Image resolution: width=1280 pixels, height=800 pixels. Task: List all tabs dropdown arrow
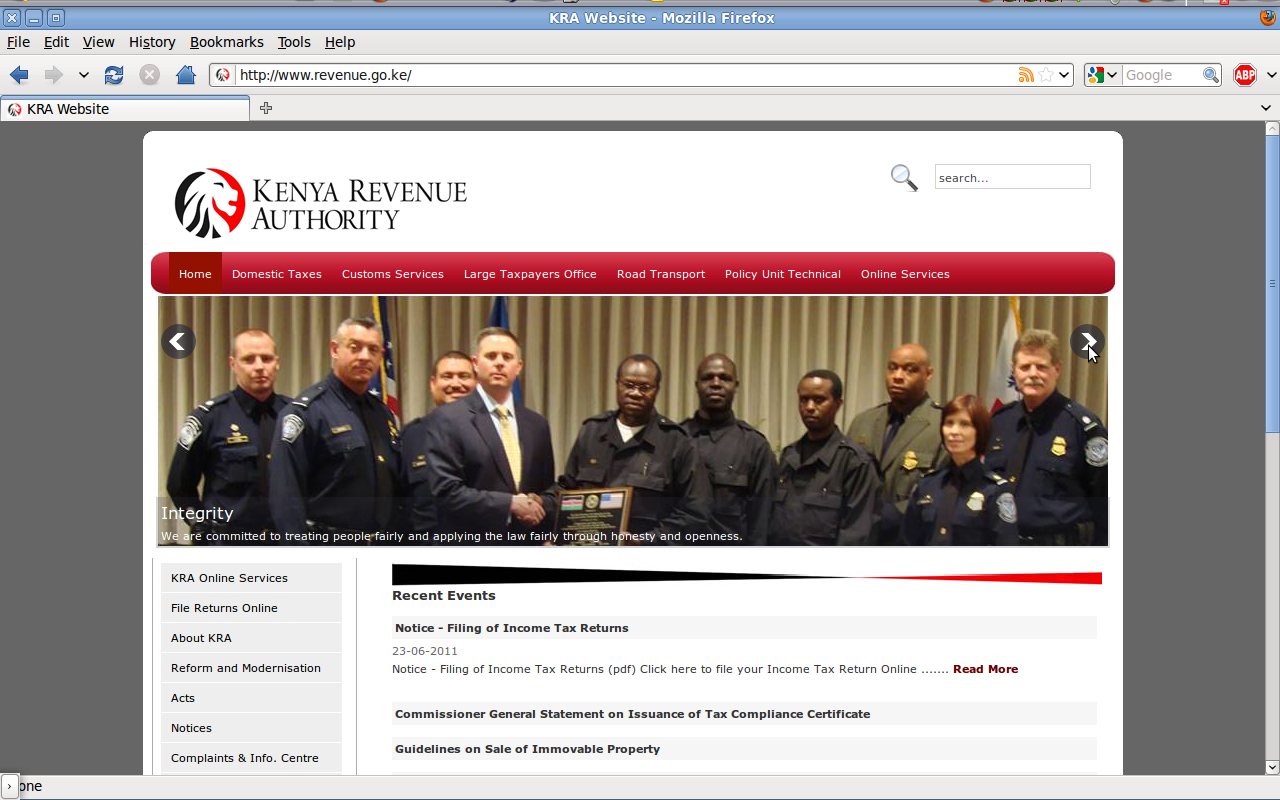(1266, 108)
